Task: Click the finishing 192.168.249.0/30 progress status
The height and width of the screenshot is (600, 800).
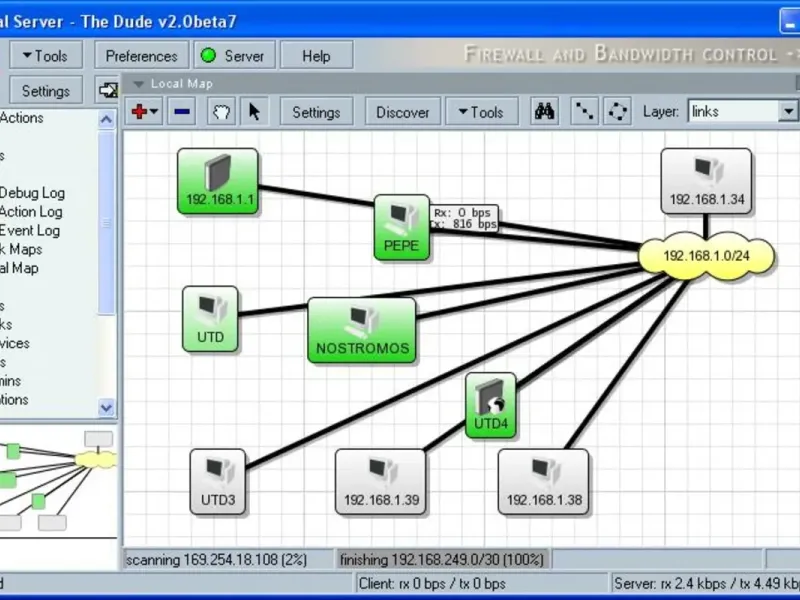Action: pyautogui.click(x=442, y=560)
